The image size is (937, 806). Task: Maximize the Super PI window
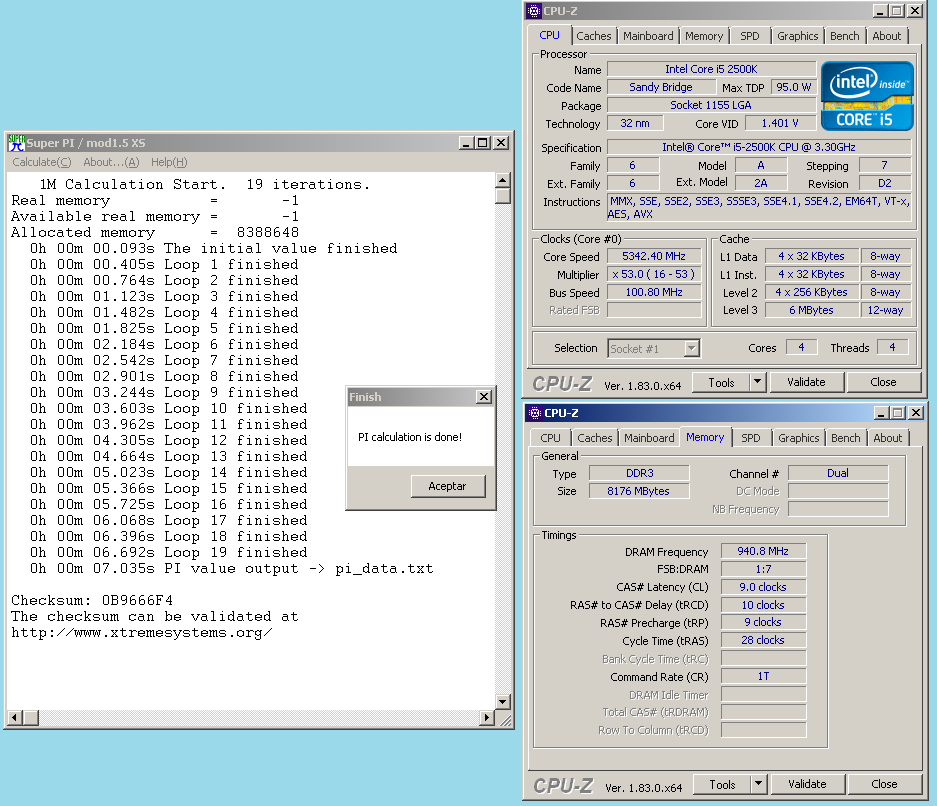point(482,143)
